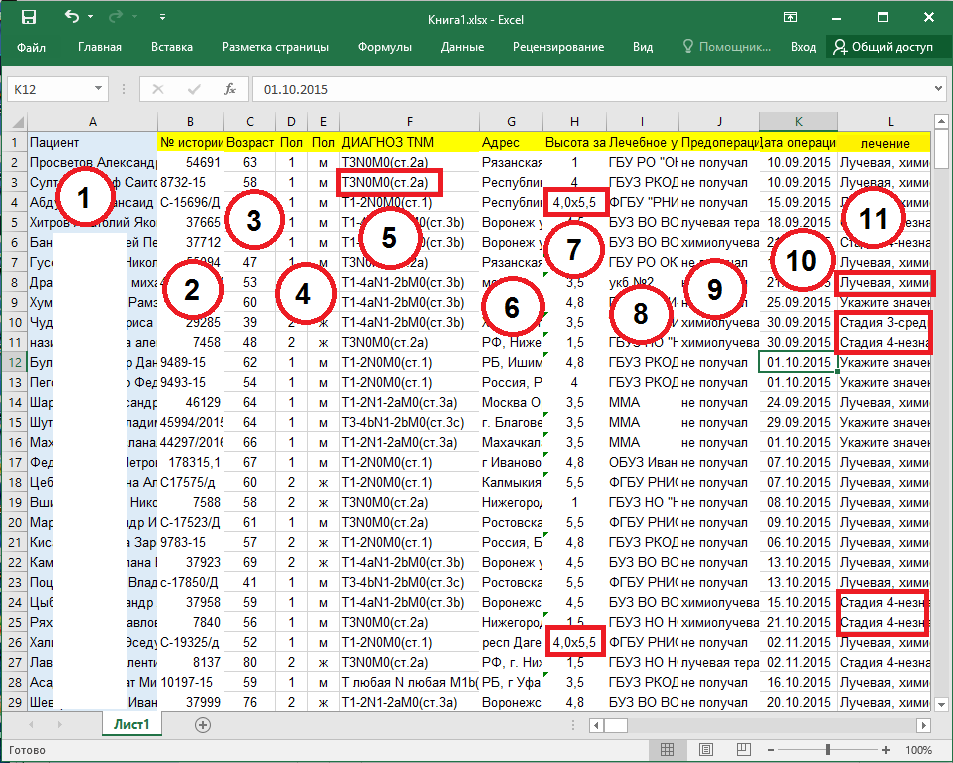Viewport: 953px width, 763px height.
Task: Click the zoom slider in the status bar
Action: click(x=829, y=750)
